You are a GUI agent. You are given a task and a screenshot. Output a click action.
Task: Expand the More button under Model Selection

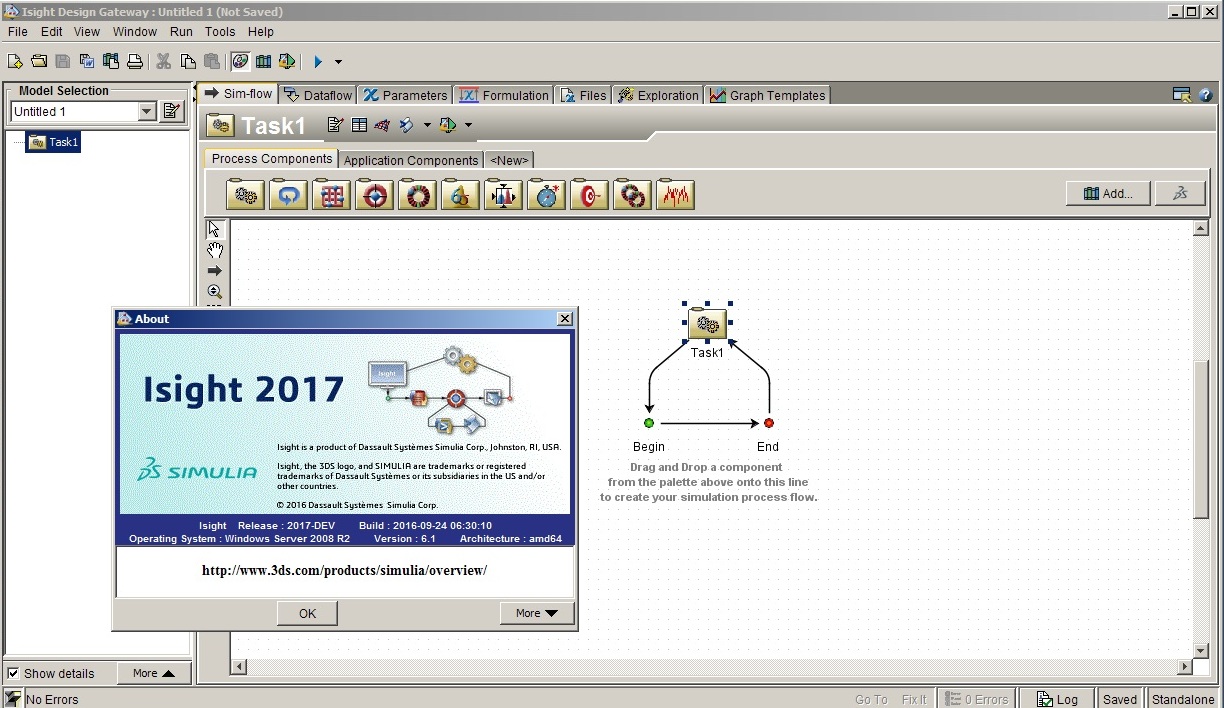pyautogui.click(x=154, y=673)
